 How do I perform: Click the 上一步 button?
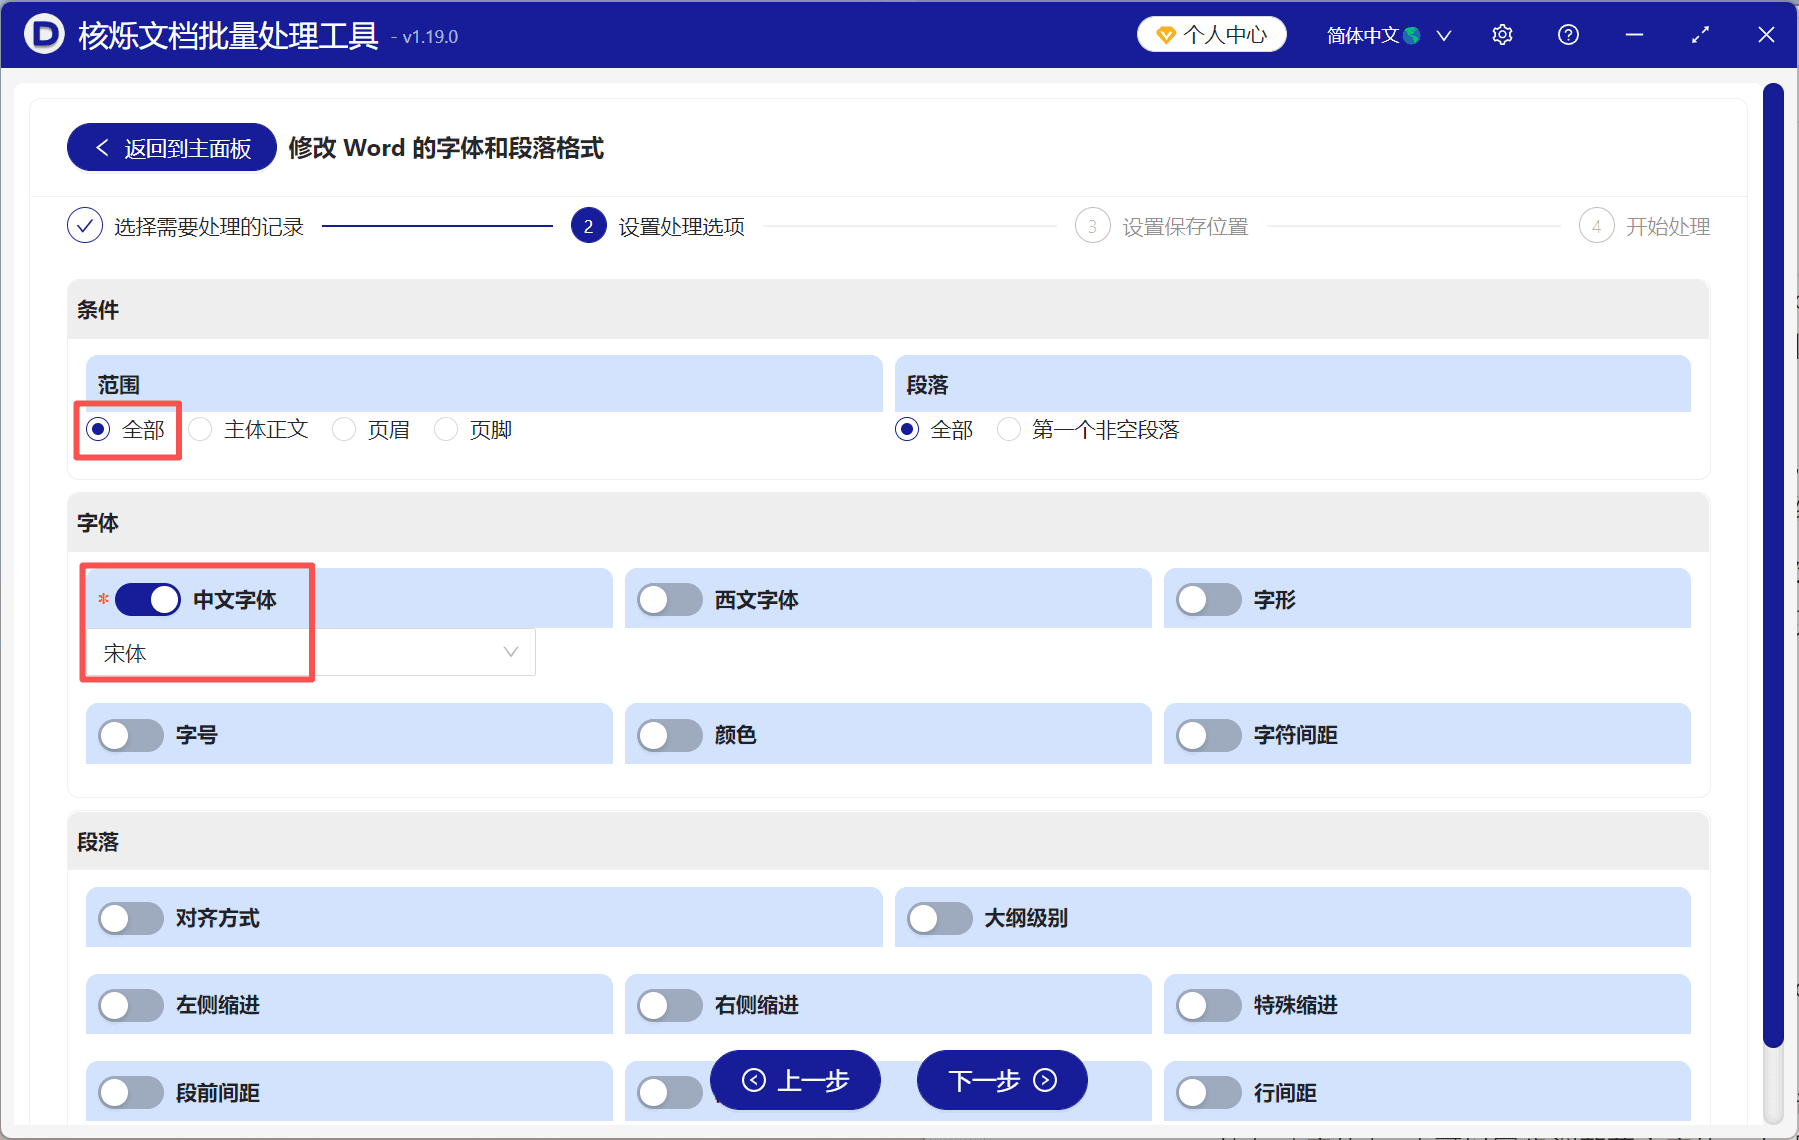pos(795,1080)
